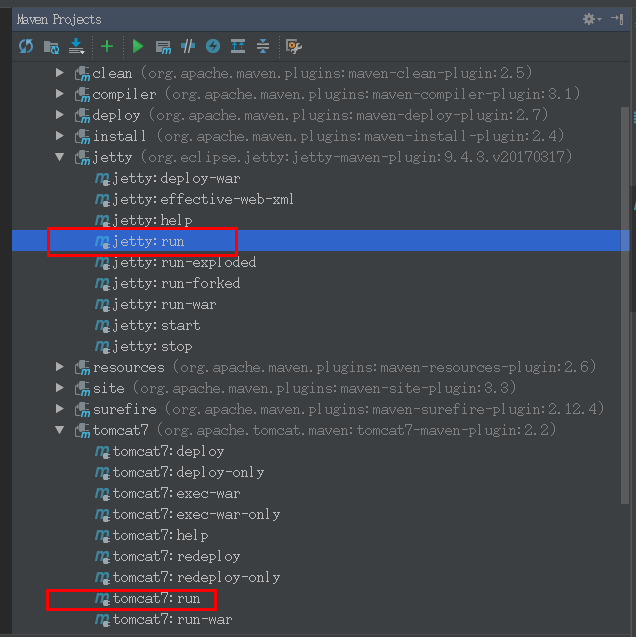Toggle Skip Tests mode lightning icon
The height and width of the screenshot is (637, 636).
[x=213, y=46]
